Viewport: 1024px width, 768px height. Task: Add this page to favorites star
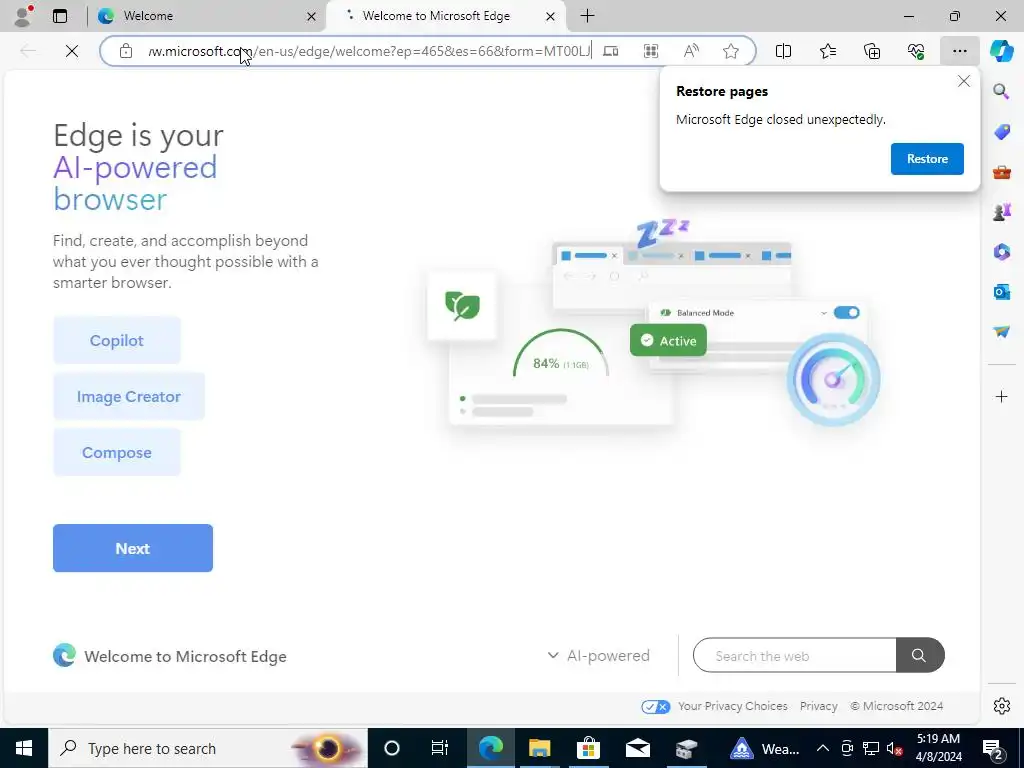coord(731,51)
